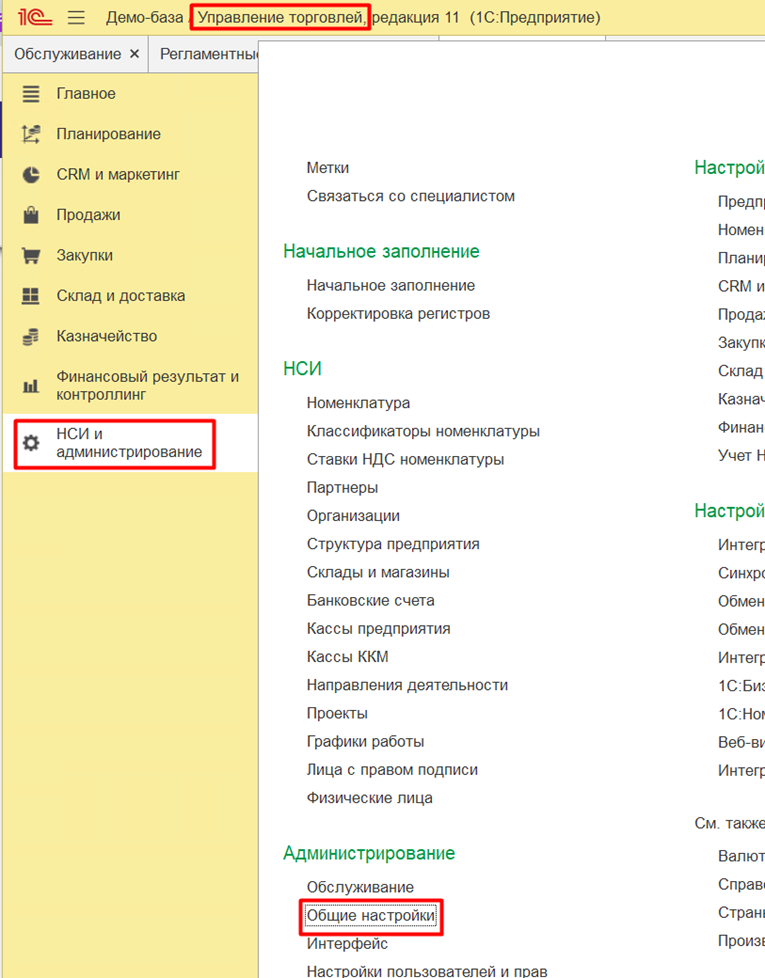The width and height of the screenshot is (765, 978).
Task: Click the НСИ и администрирование gear icon
Action: point(31,443)
